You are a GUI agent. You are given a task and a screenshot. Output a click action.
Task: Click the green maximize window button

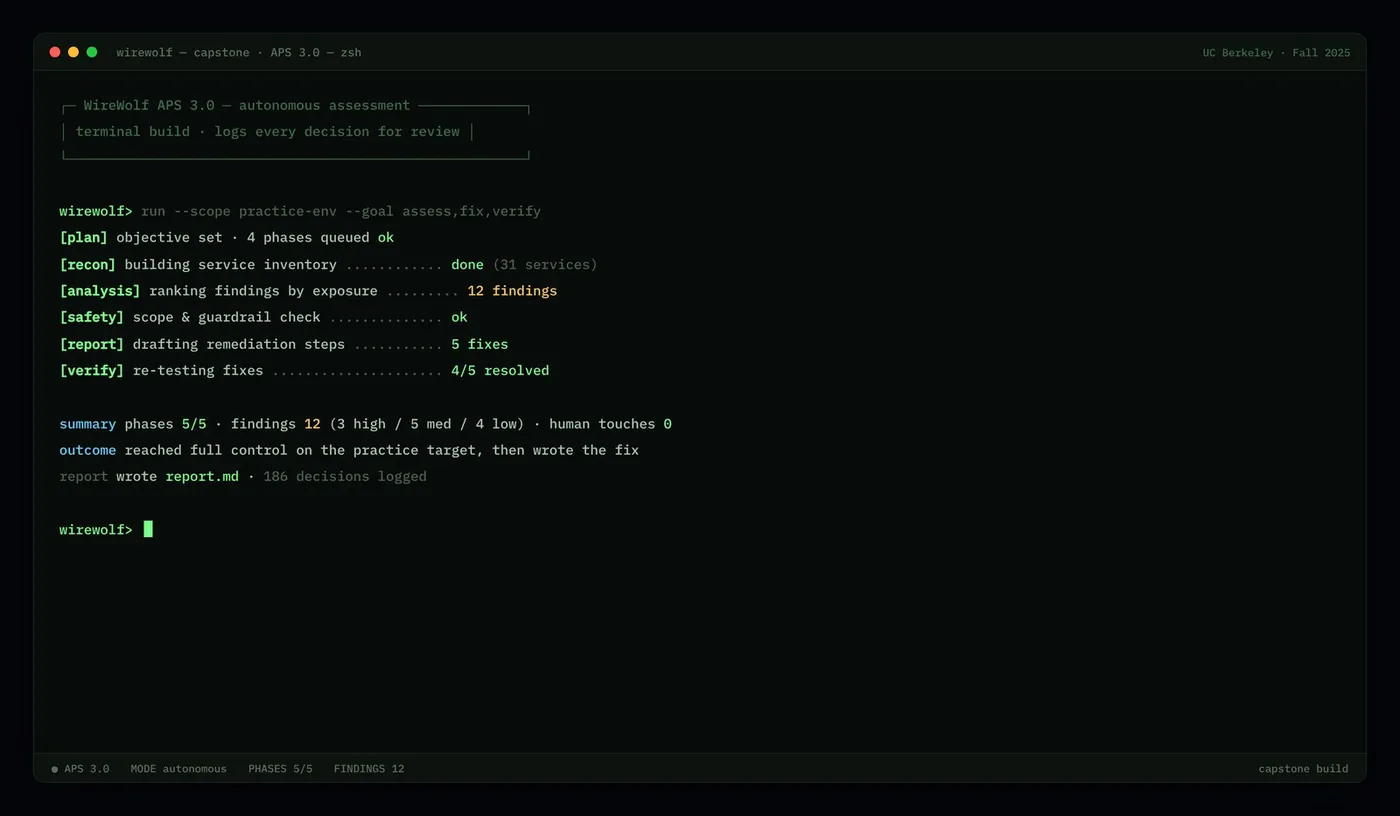[92, 52]
